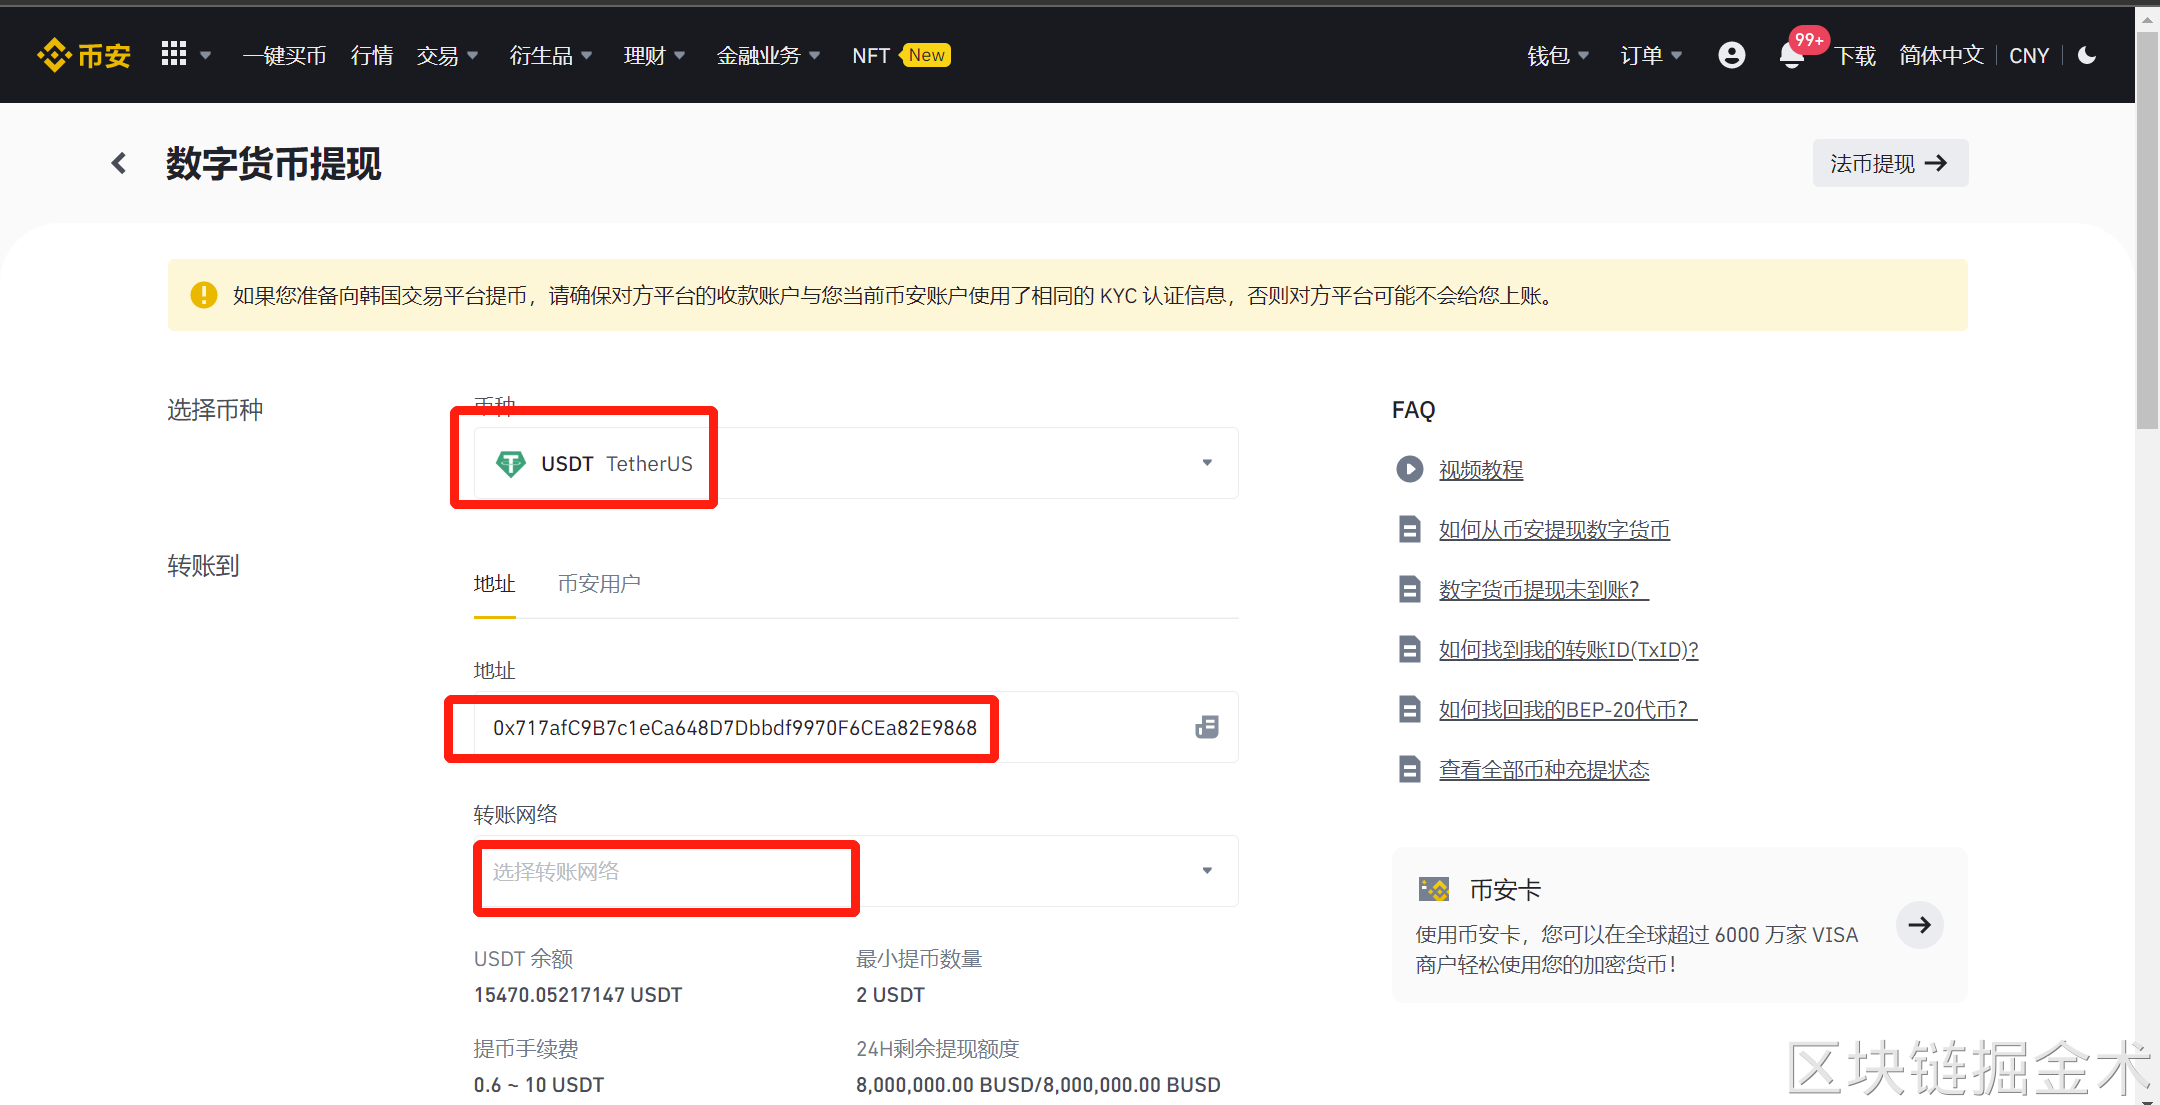Open the notifications bell icon
The width and height of the screenshot is (2160, 1105).
click(1791, 56)
